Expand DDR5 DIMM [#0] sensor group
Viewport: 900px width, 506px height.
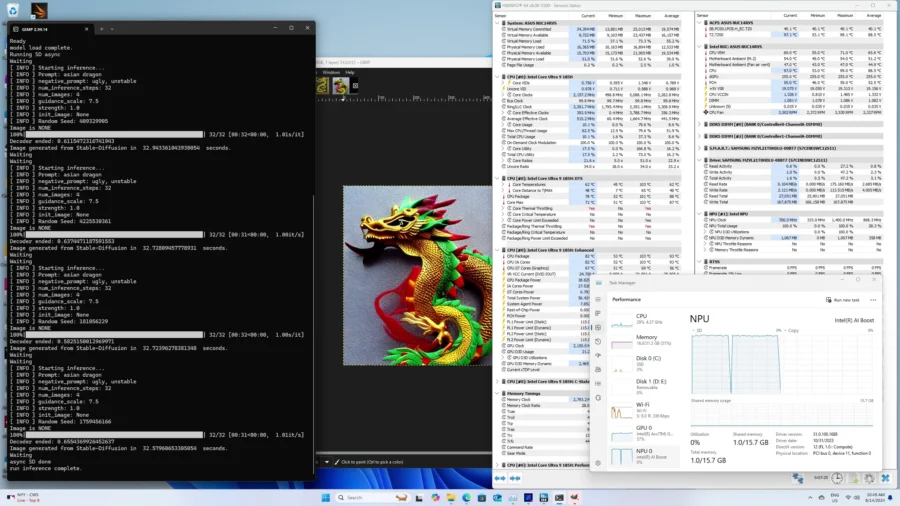tap(699, 124)
